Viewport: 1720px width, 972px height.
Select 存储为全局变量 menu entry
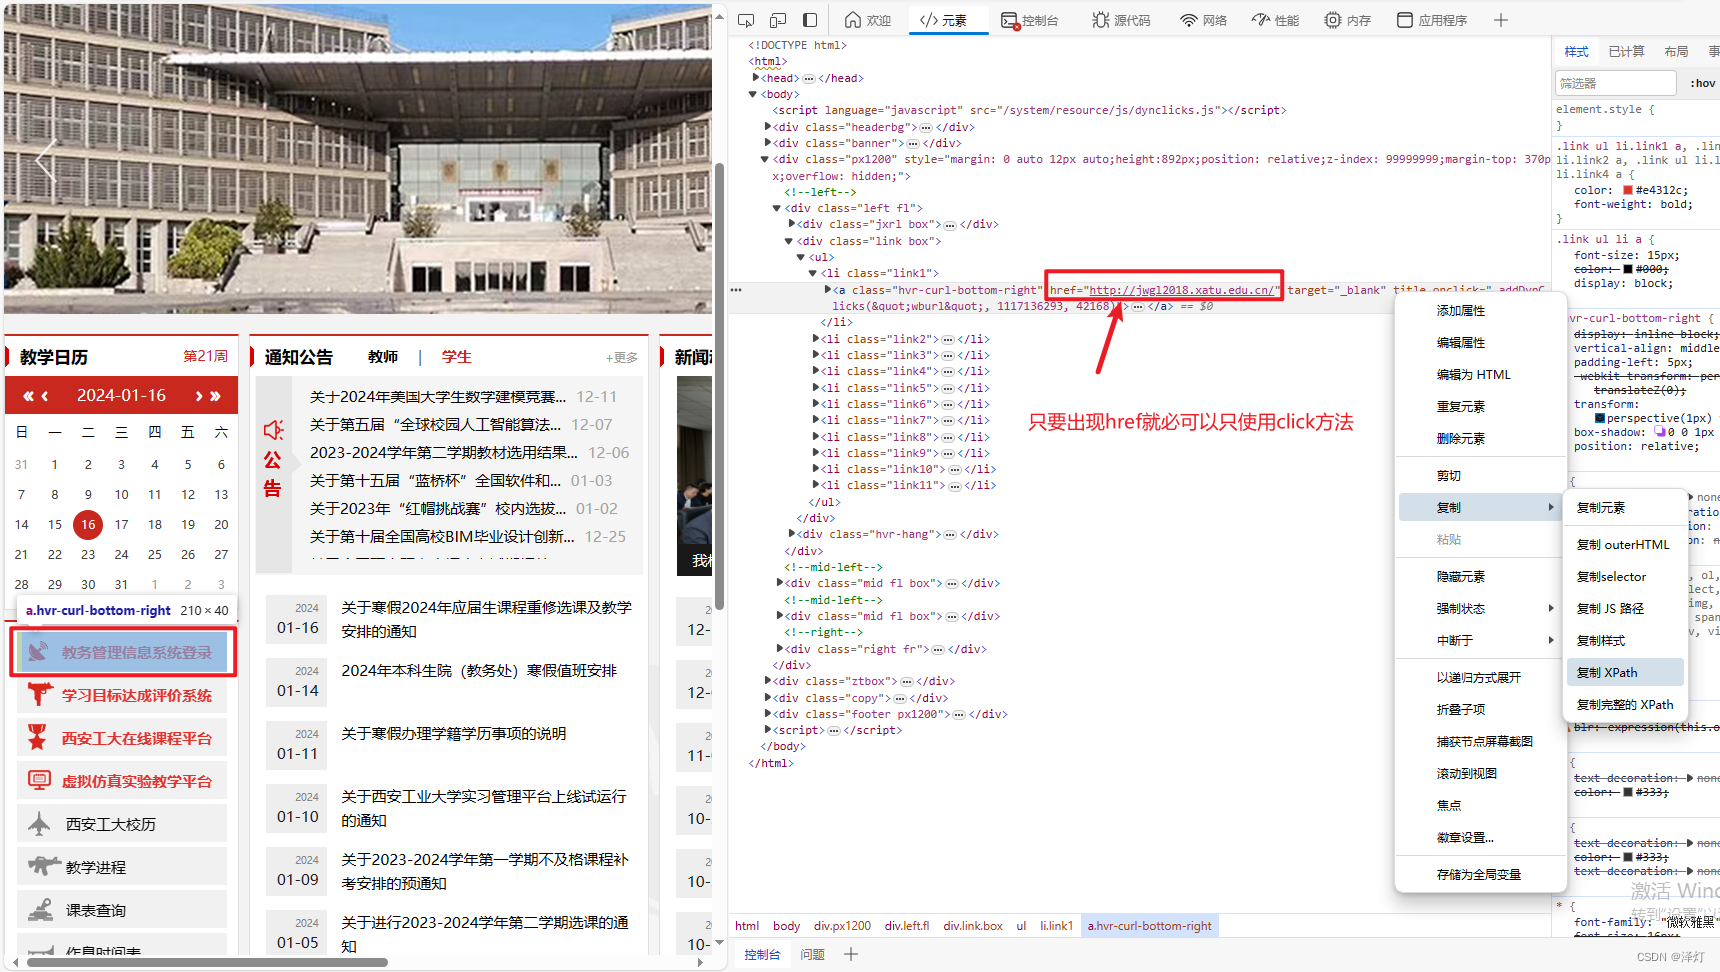(1480, 875)
